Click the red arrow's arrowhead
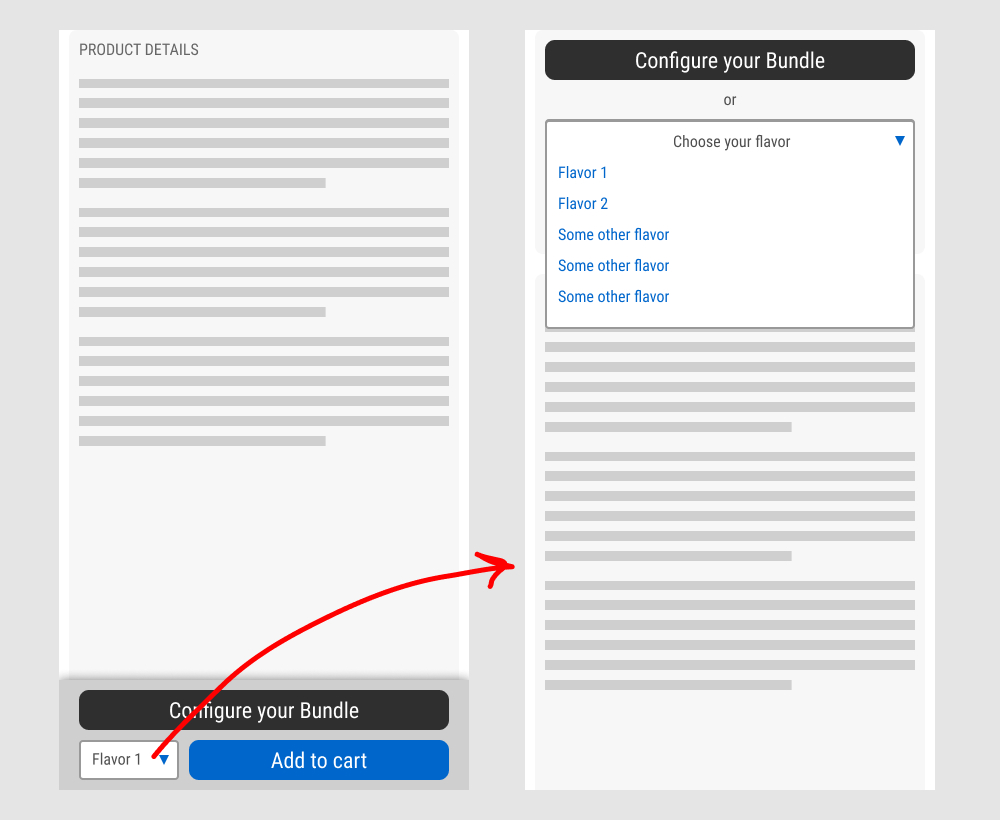 [x=497, y=568]
